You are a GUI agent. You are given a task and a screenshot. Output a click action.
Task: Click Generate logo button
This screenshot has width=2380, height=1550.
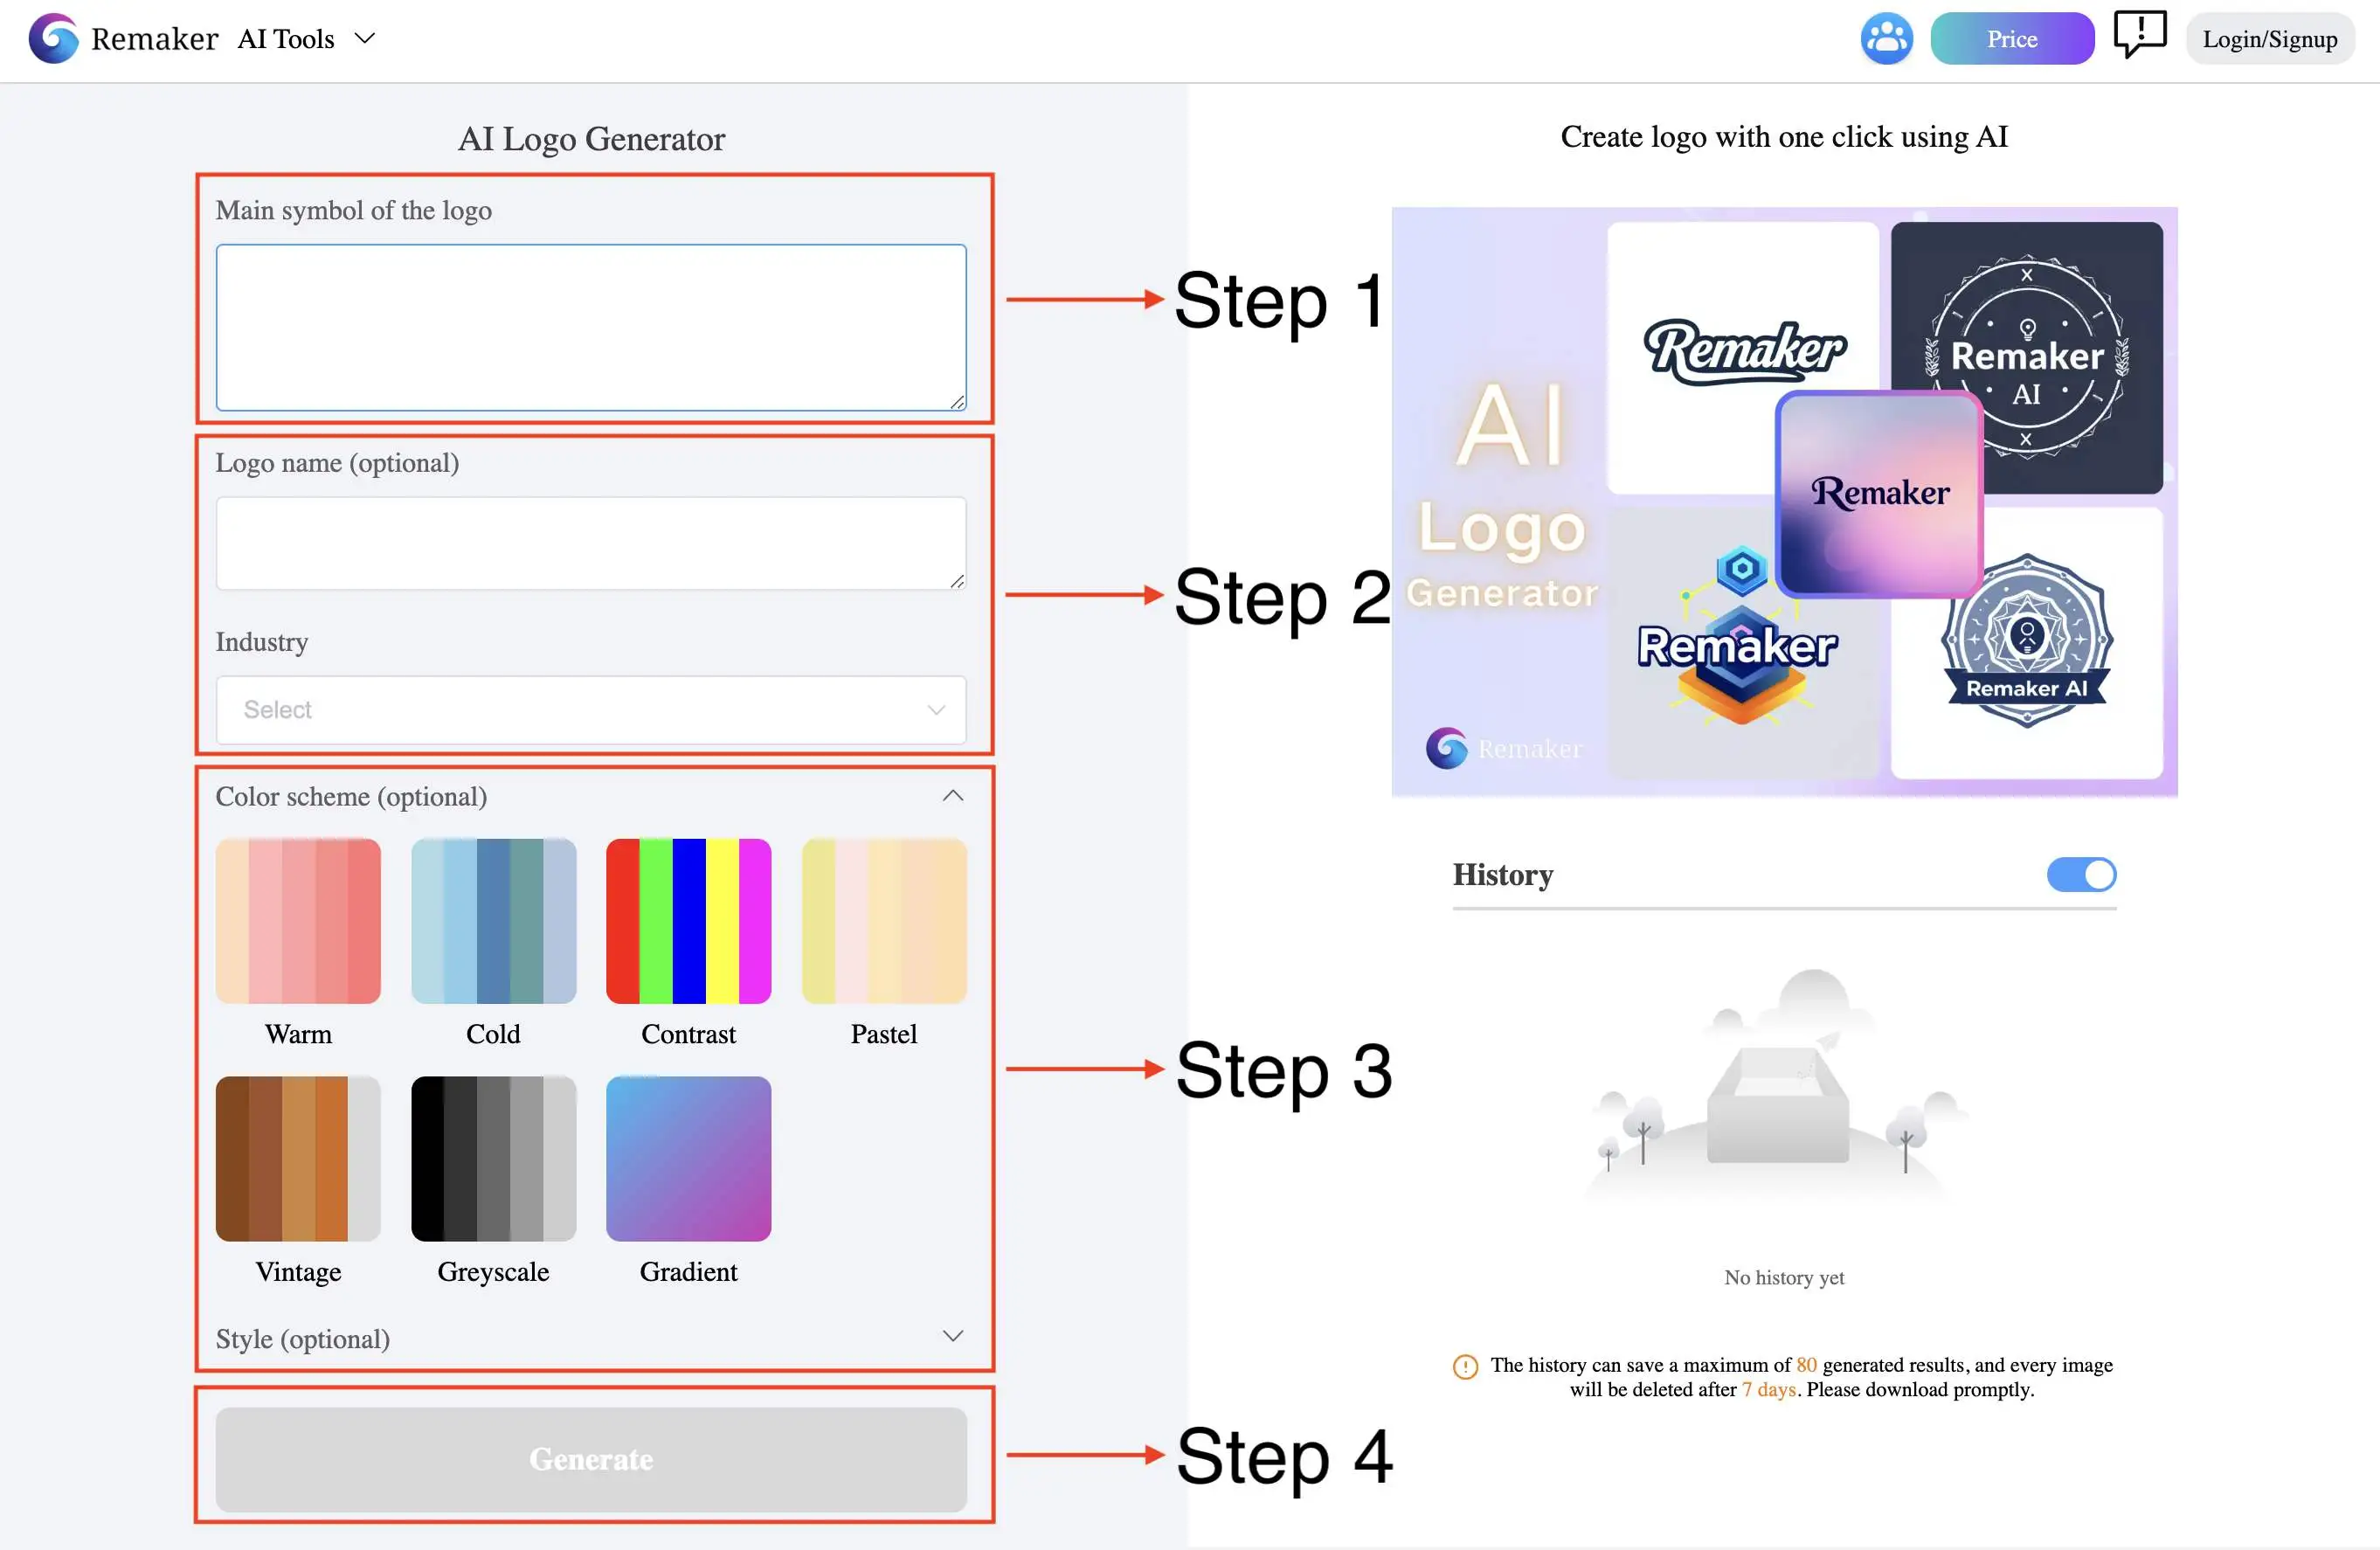pyautogui.click(x=592, y=1458)
